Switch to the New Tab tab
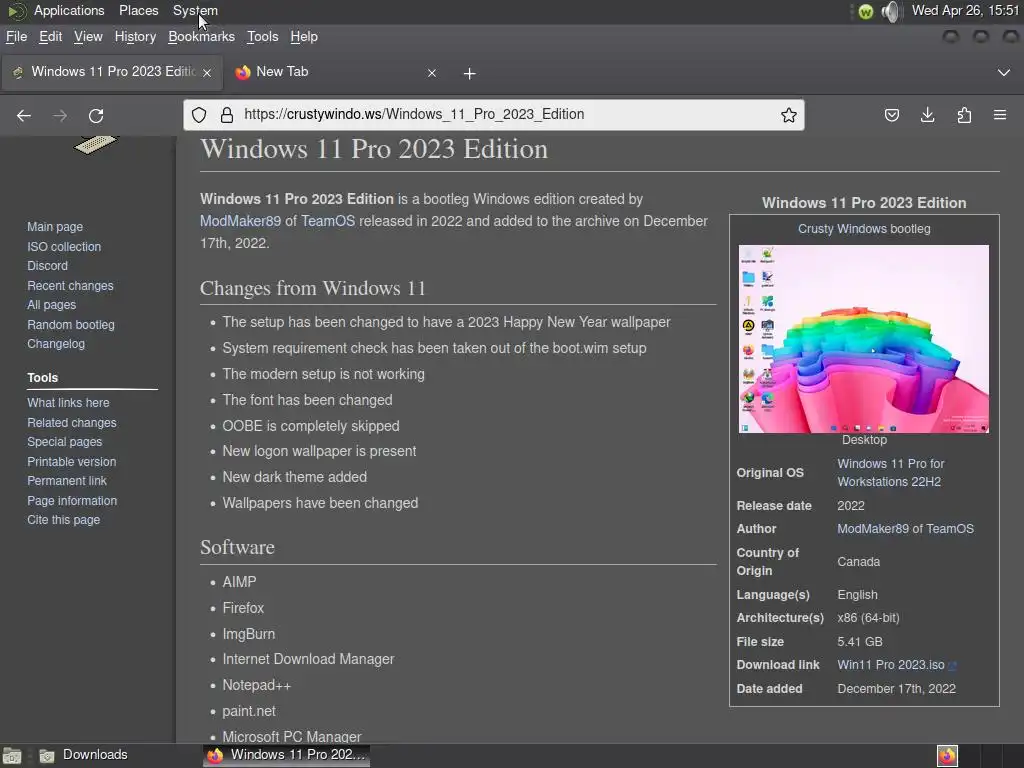 336,72
